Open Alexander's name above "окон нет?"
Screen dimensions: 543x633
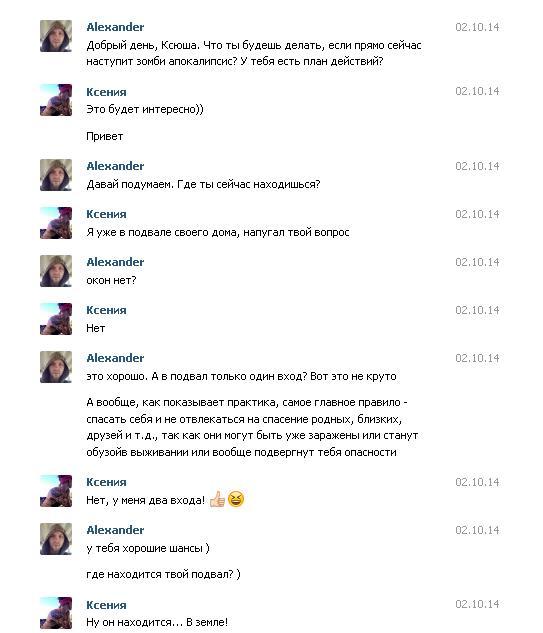[115, 262]
